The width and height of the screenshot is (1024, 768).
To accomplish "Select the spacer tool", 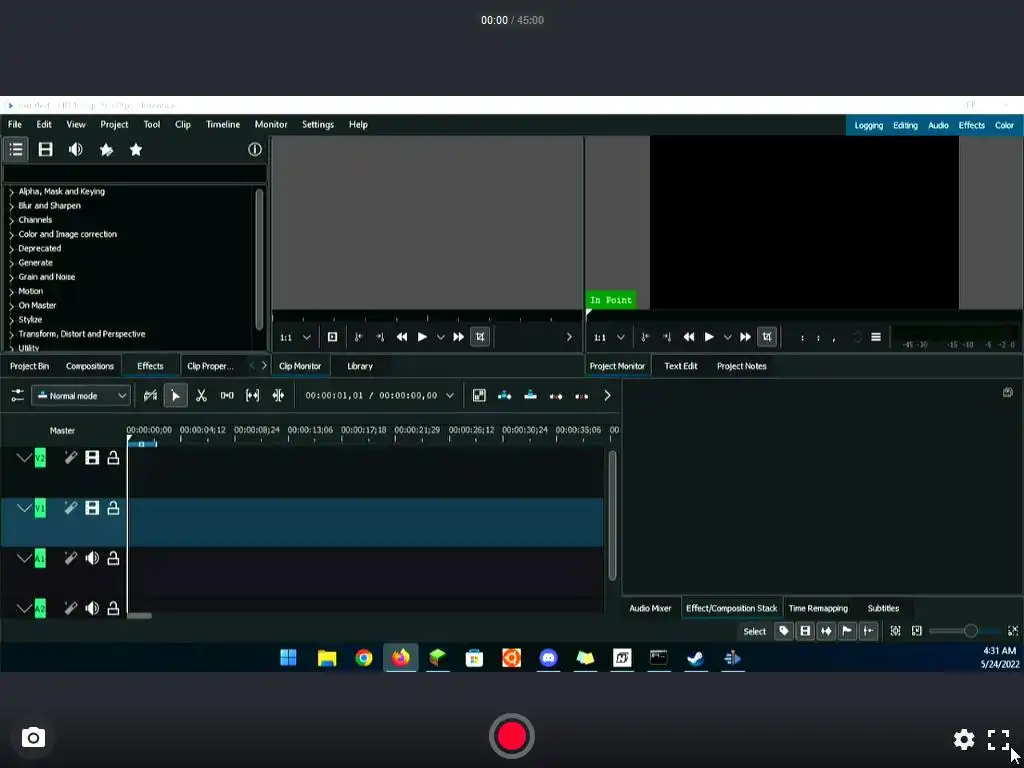I will pyautogui.click(x=227, y=396).
